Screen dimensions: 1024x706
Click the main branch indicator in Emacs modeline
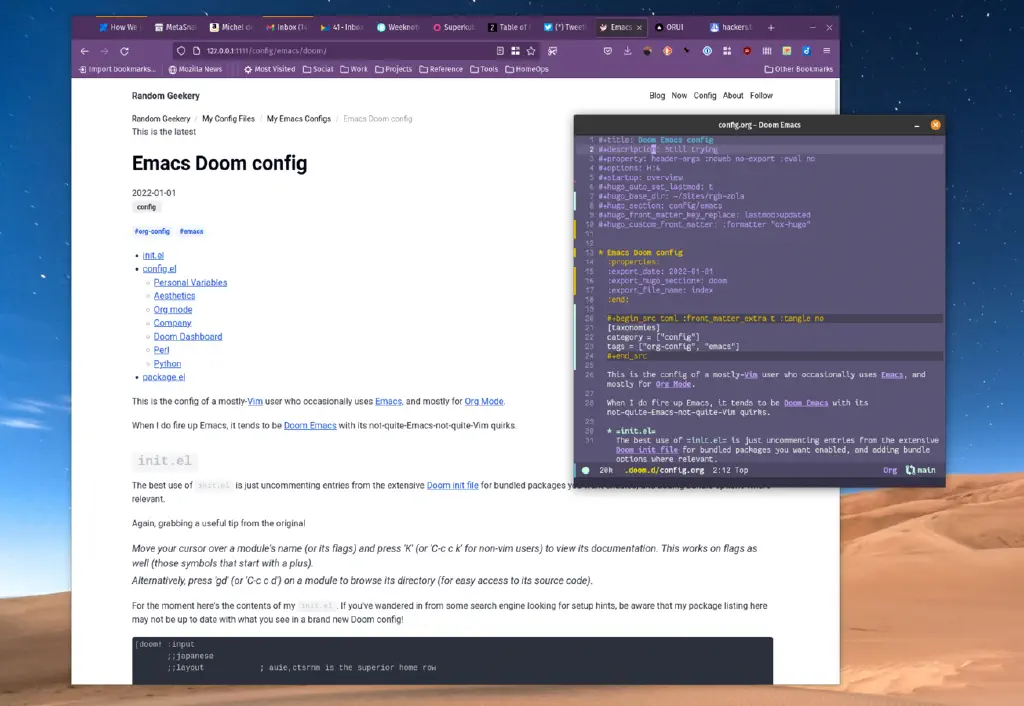921,470
